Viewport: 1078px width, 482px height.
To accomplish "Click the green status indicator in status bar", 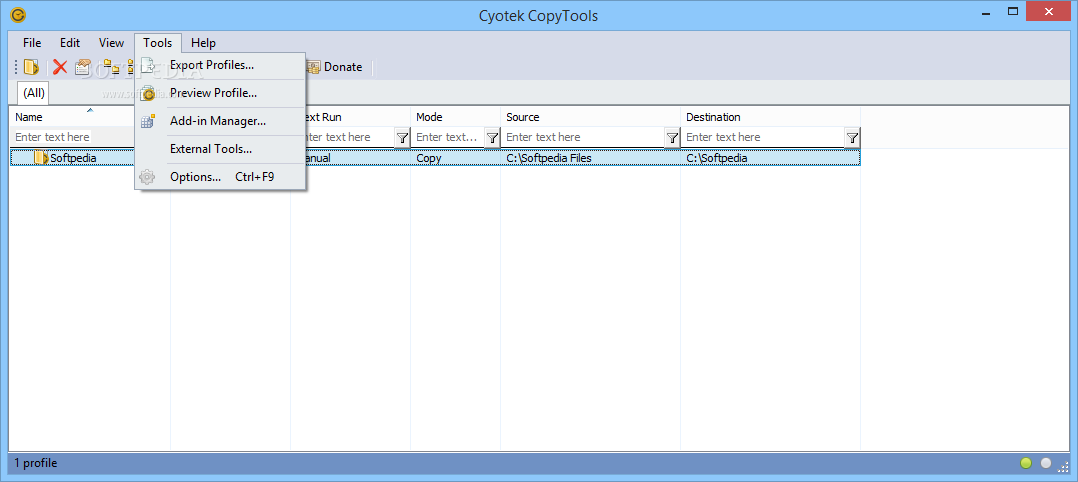I will coord(1026,463).
